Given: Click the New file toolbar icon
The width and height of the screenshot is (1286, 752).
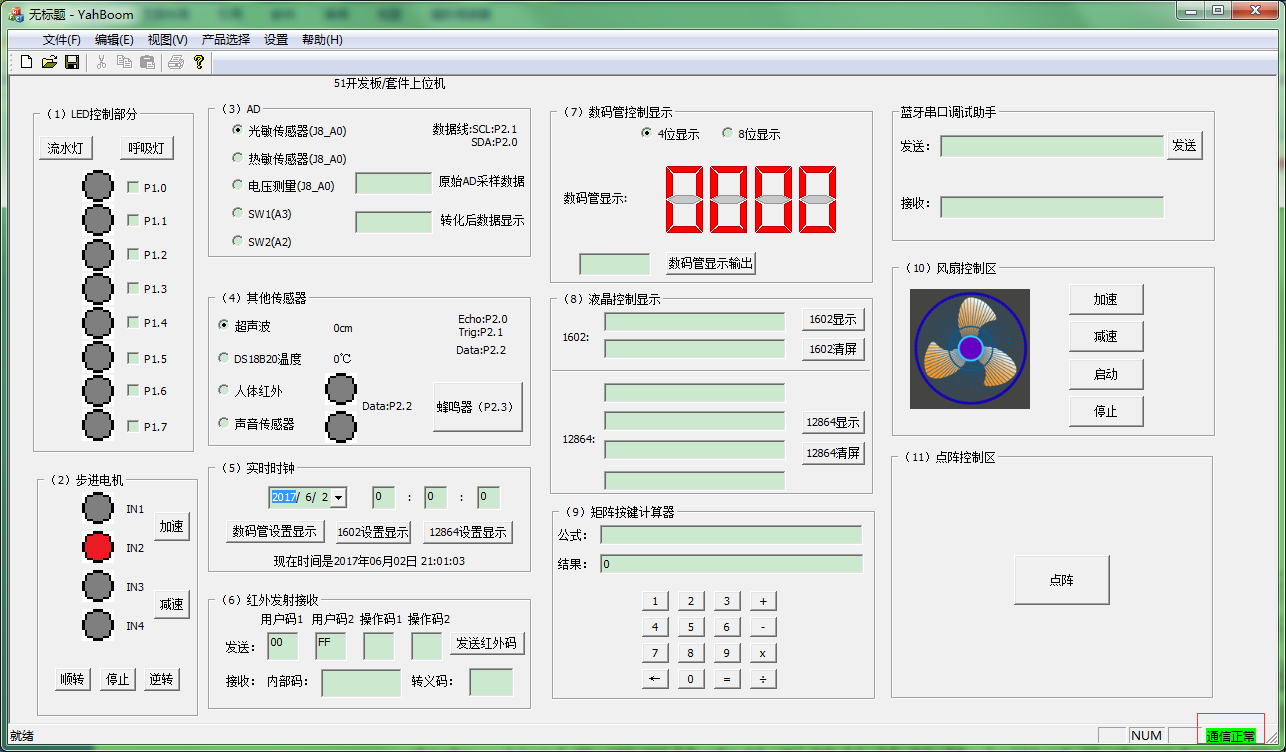Looking at the screenshot, I should click(27, 62).
